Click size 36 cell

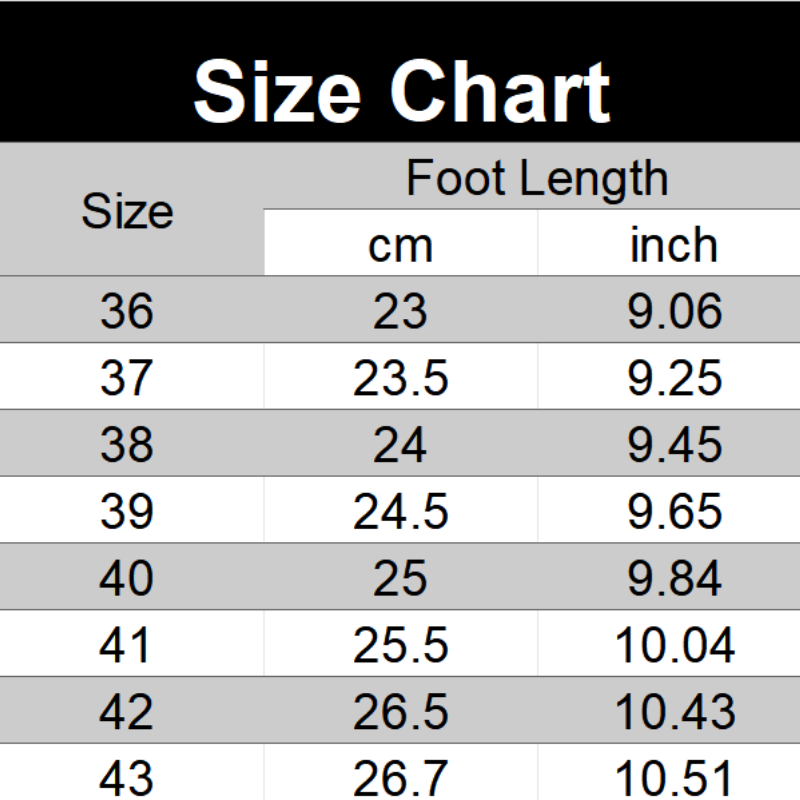[x=127, y=312]
